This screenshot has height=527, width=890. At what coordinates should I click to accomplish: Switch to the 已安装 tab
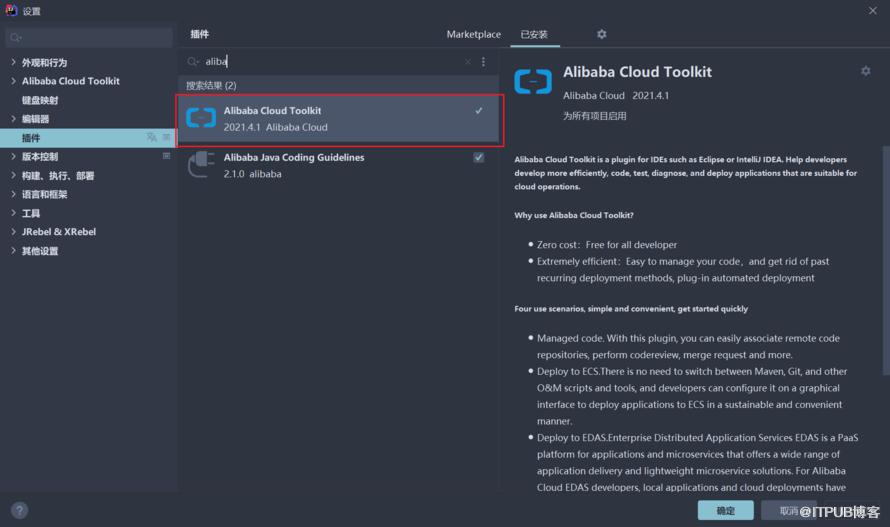point(534,34)
